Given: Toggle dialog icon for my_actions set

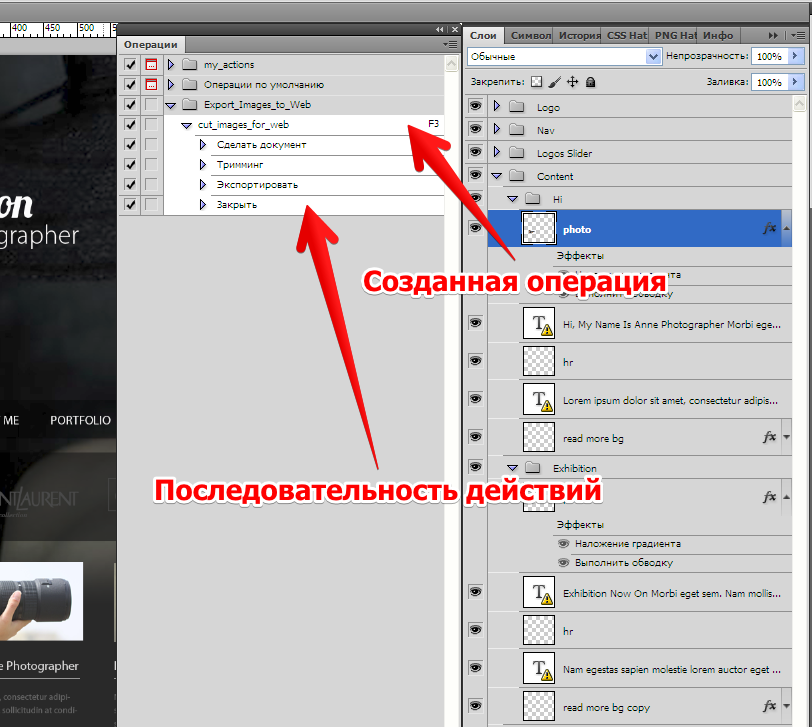Looking at the screenshot, I should point(151,65).
